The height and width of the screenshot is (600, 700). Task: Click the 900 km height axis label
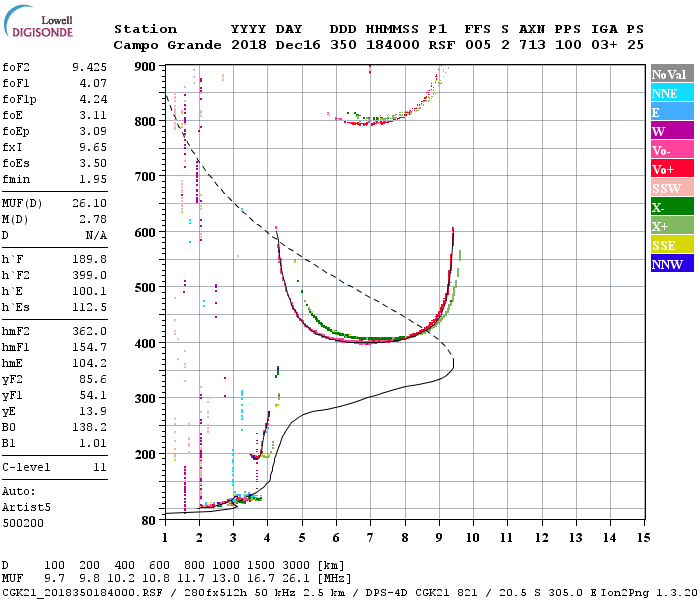145,67
